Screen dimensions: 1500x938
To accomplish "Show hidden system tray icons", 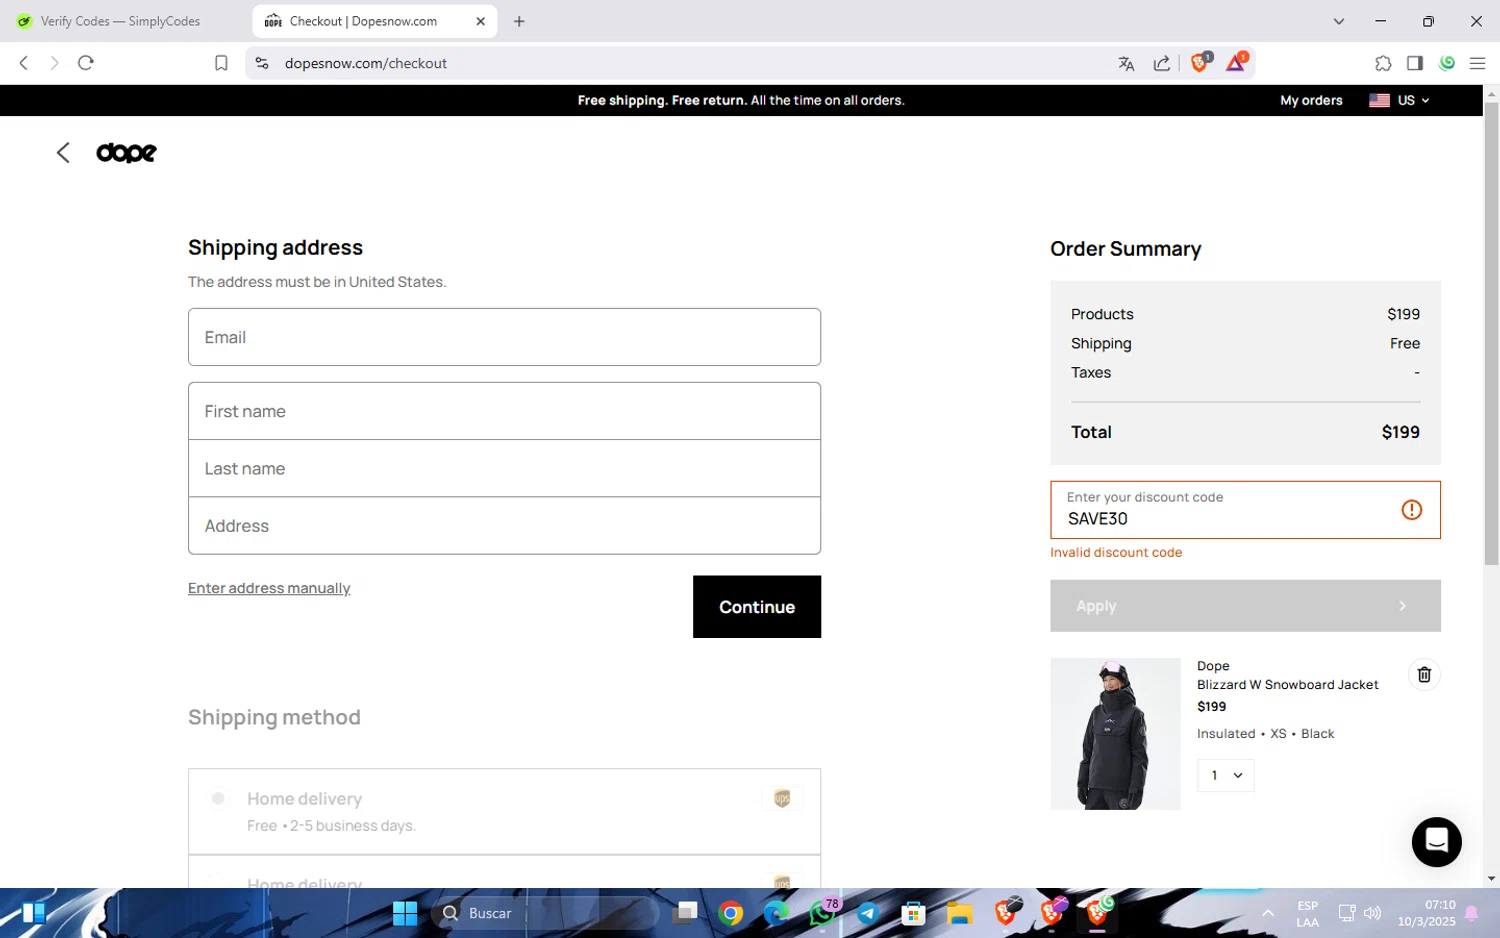I will pos(1267,913).
